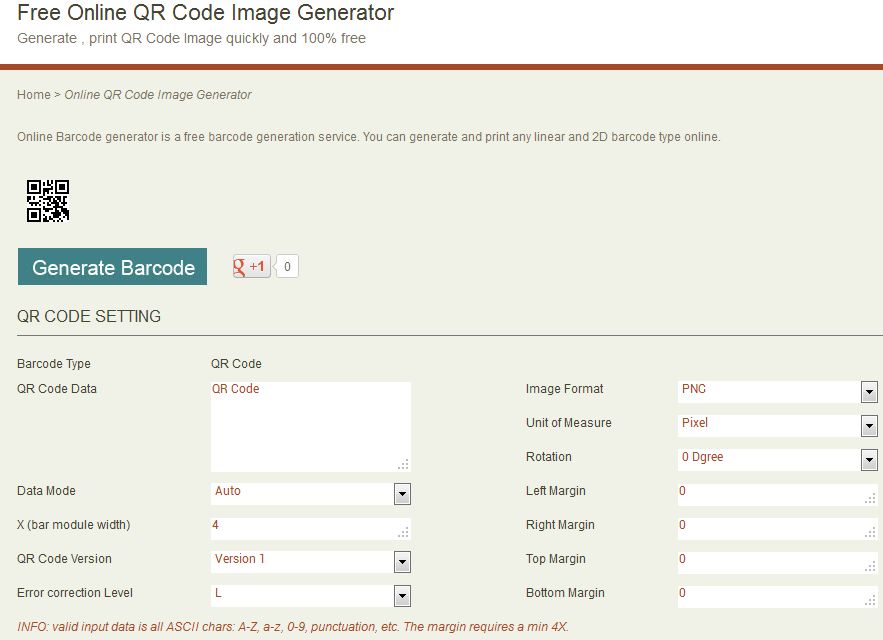
Task: Open the QR Code Version dropdown
Action: [x=402, y=562]
